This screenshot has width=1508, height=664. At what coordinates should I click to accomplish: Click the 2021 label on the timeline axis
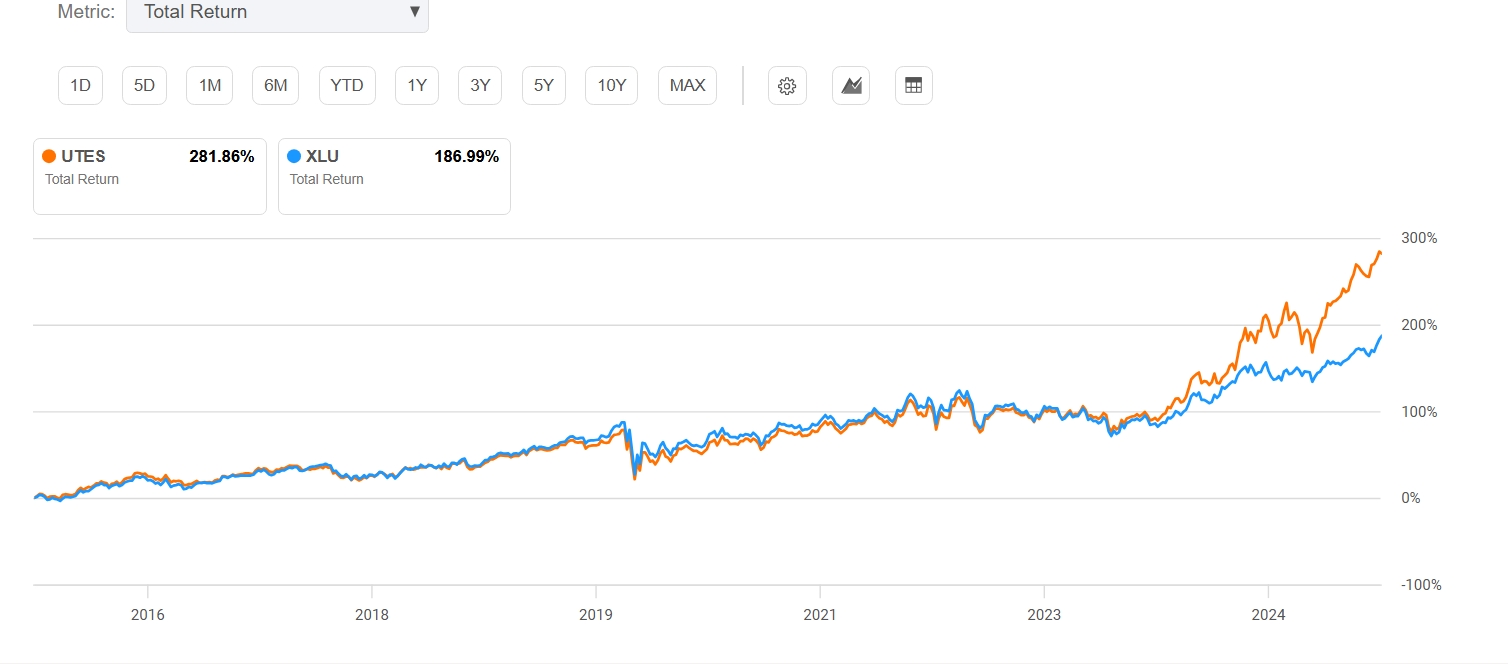pyautogui.click(x=819, y=614)
